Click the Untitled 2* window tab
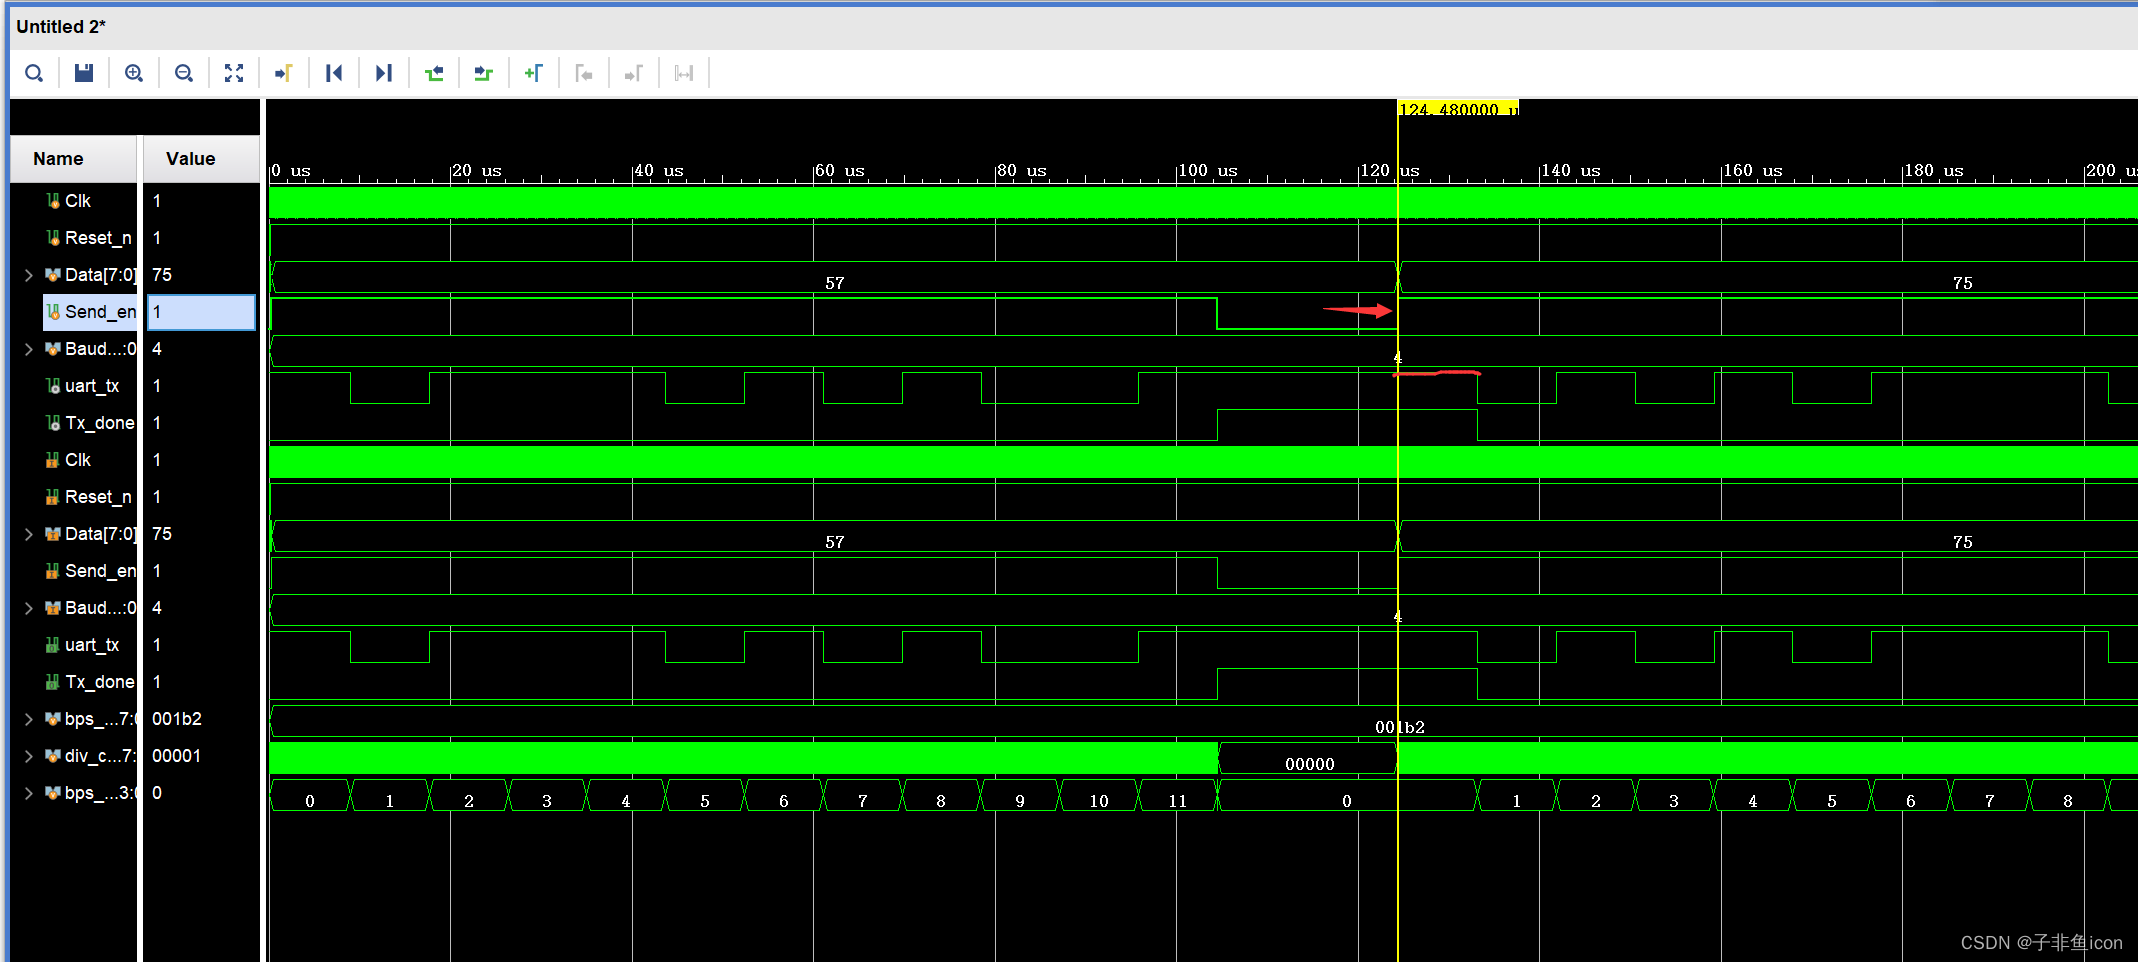Image resolution: width=2138 pixels, height=962 pixels. point(61,27)
